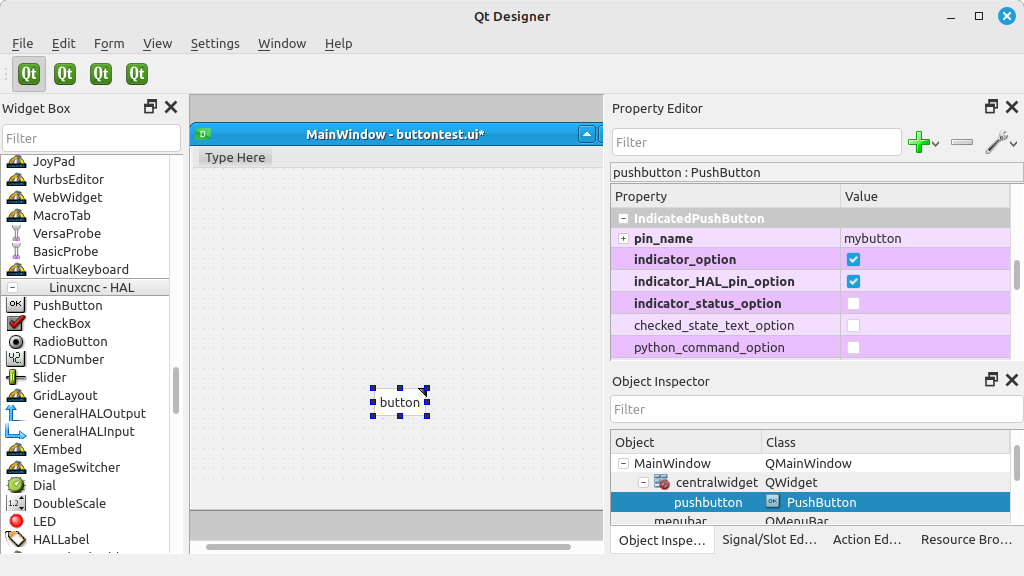Switch to Resource Browser tab
Image resolution: width=1024 pixels, height=576 pixels.
click(966, 540)
